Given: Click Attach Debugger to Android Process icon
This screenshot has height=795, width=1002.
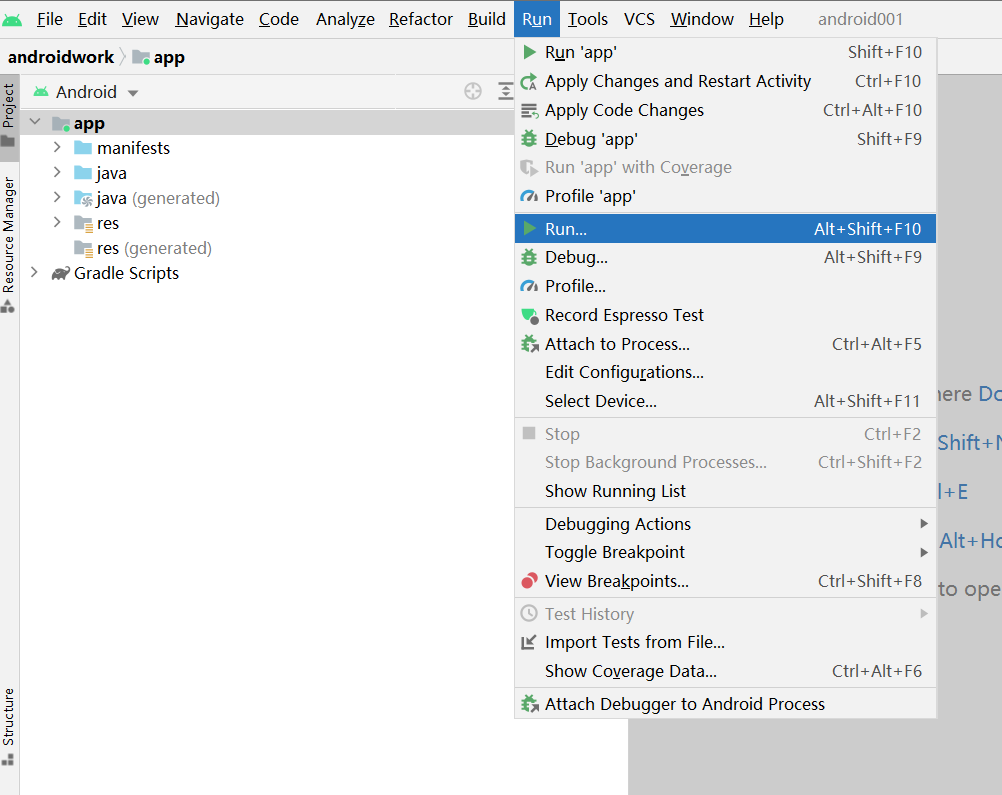Looking at the screenshot, I should click(530, 704).
